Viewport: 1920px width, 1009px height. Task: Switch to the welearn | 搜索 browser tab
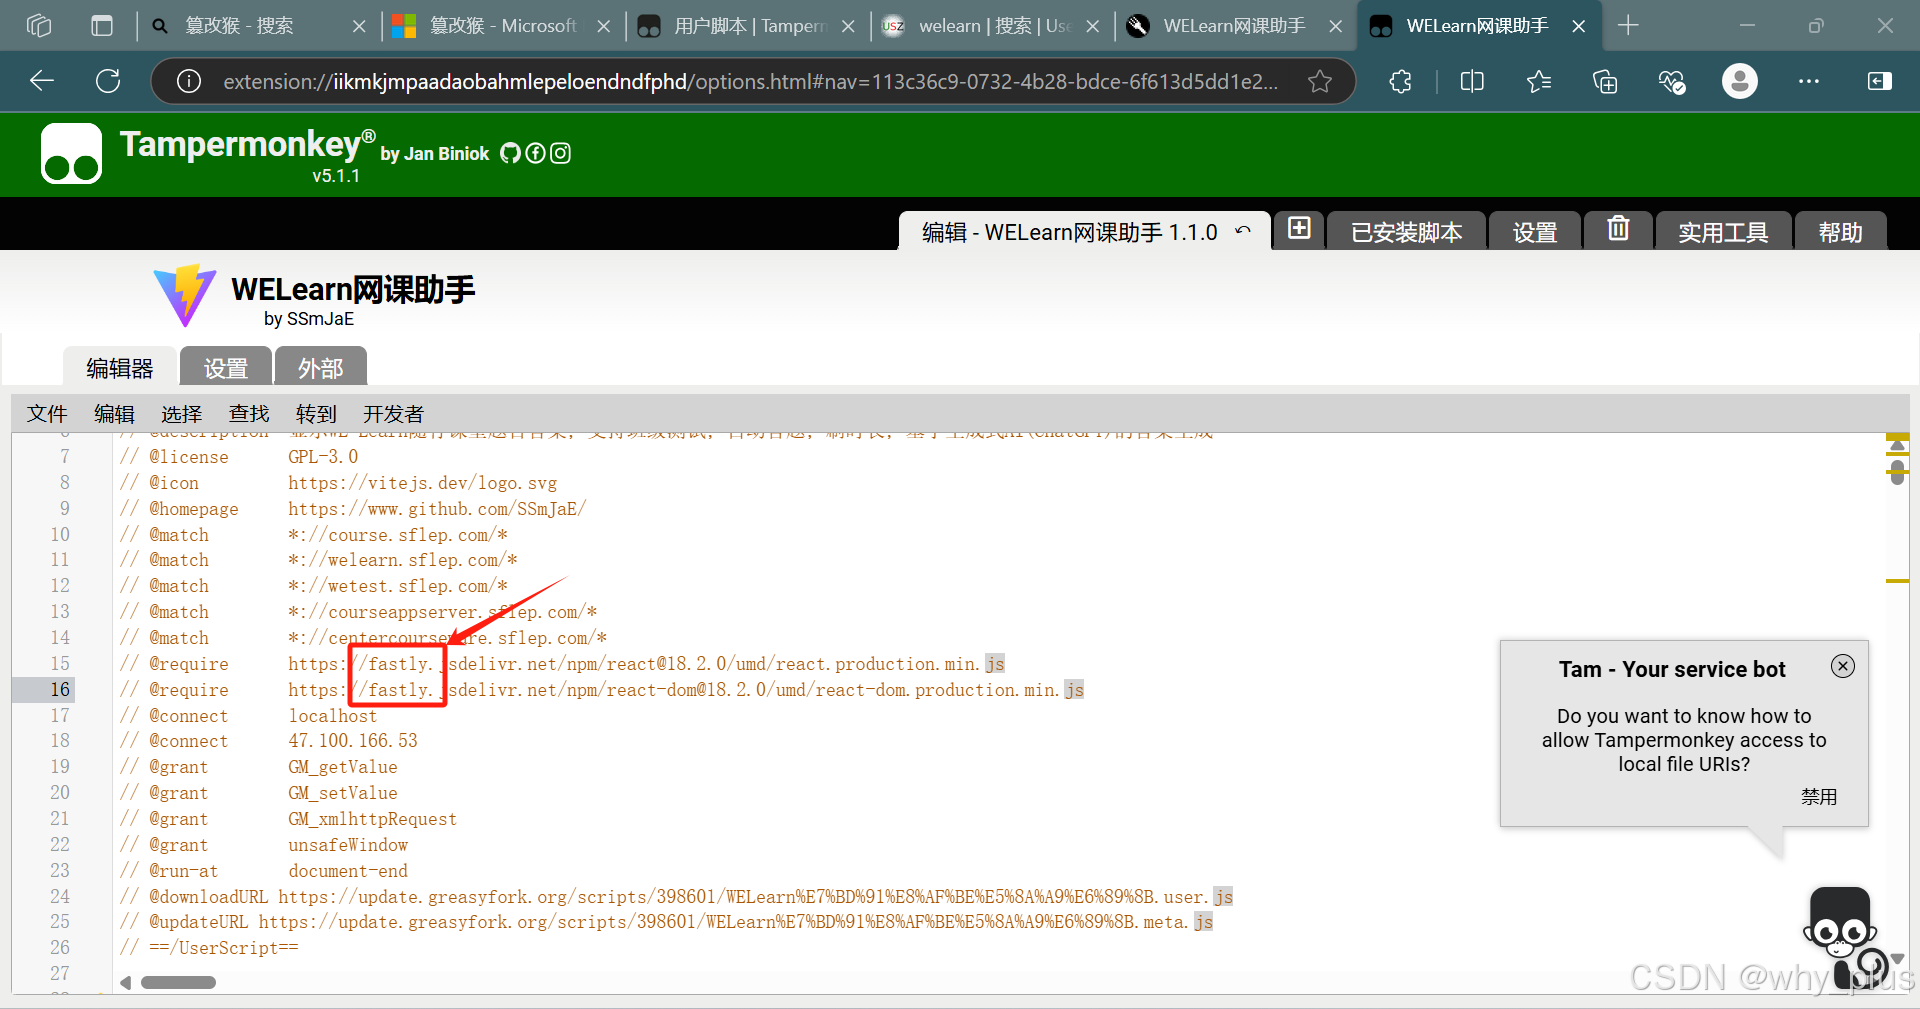click(994, 26)
